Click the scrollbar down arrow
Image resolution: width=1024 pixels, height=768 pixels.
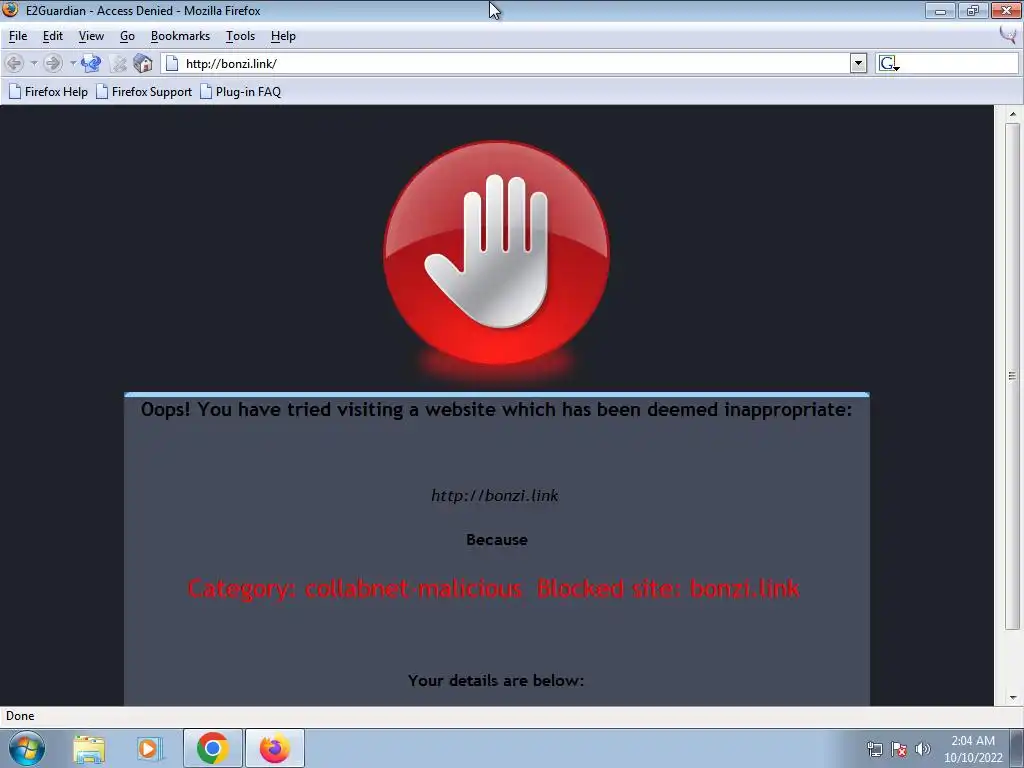tap(1013, 697)
